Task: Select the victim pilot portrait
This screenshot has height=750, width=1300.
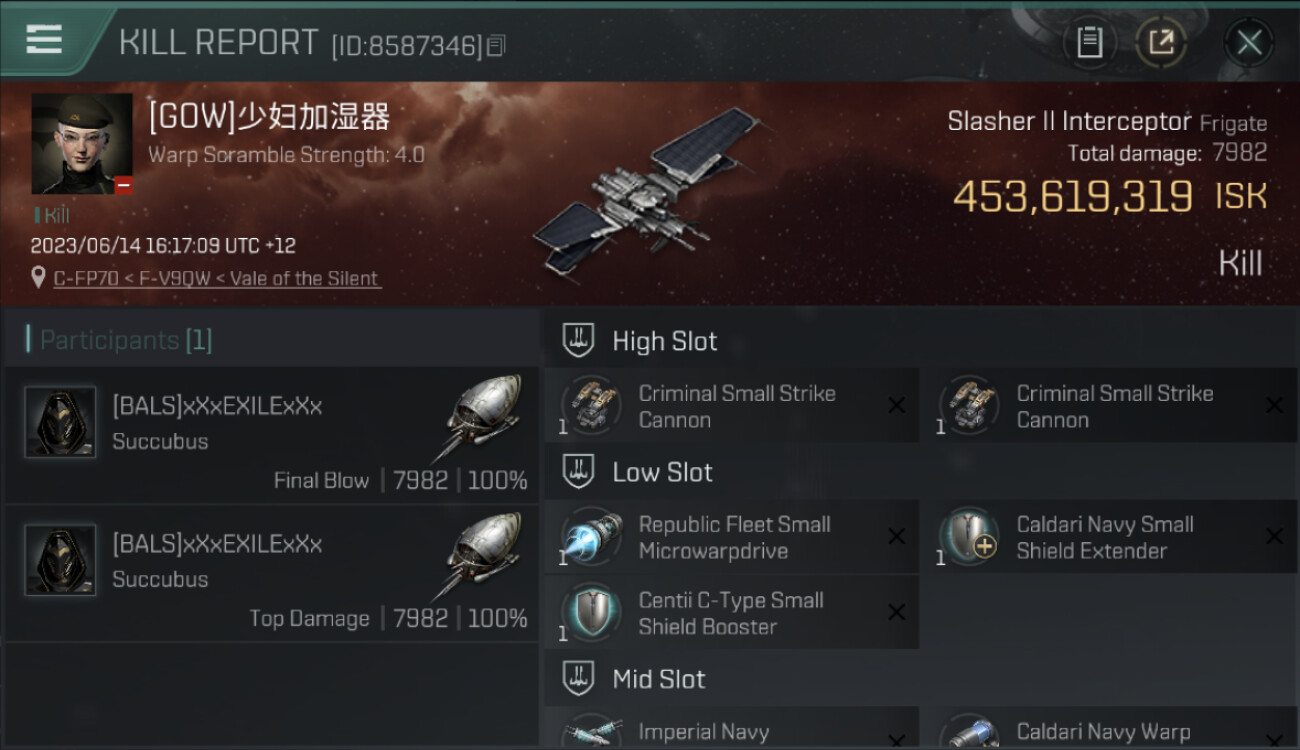Action: (82, 144)
